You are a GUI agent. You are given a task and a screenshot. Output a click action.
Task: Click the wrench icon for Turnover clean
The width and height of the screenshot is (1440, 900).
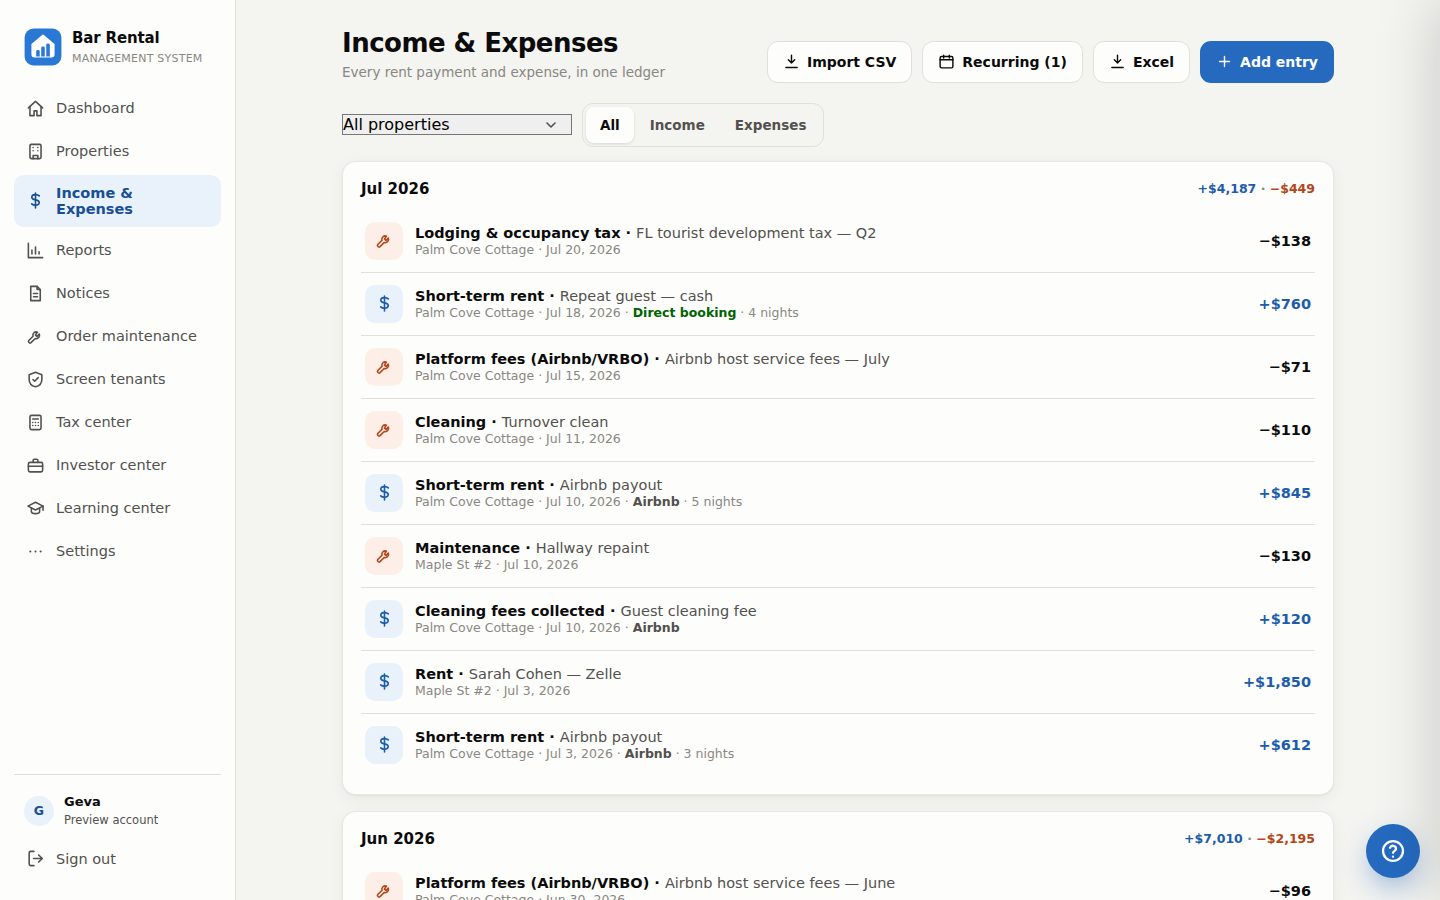[x=384, y=430]
